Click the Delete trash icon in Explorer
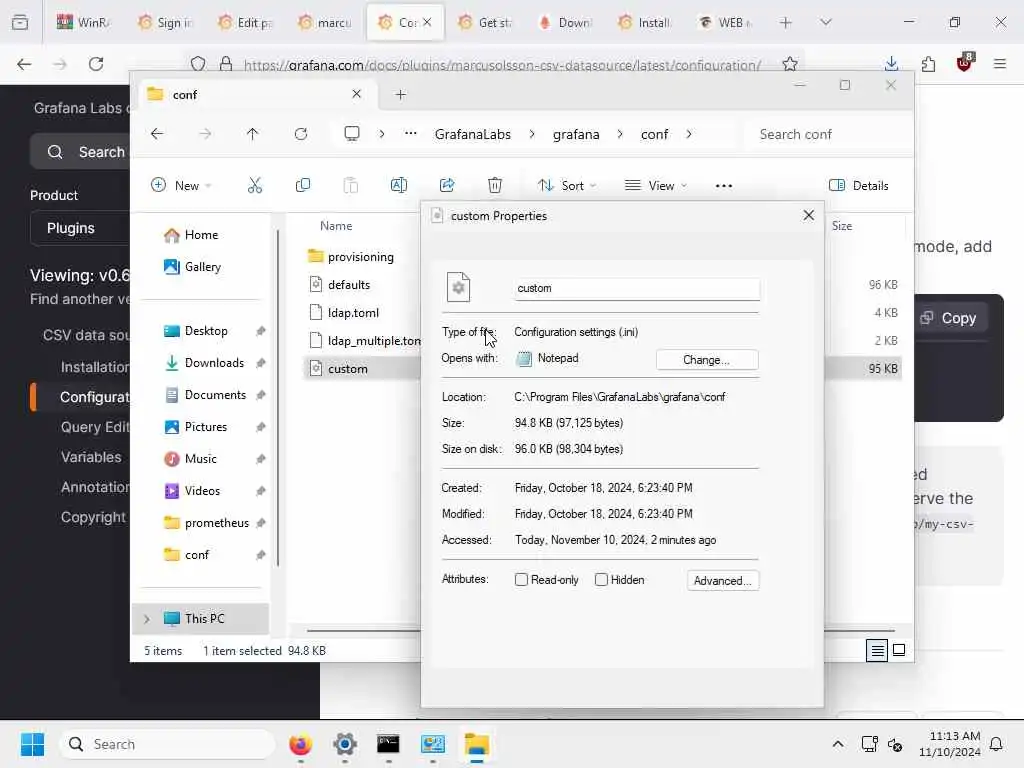 (495, 185)
